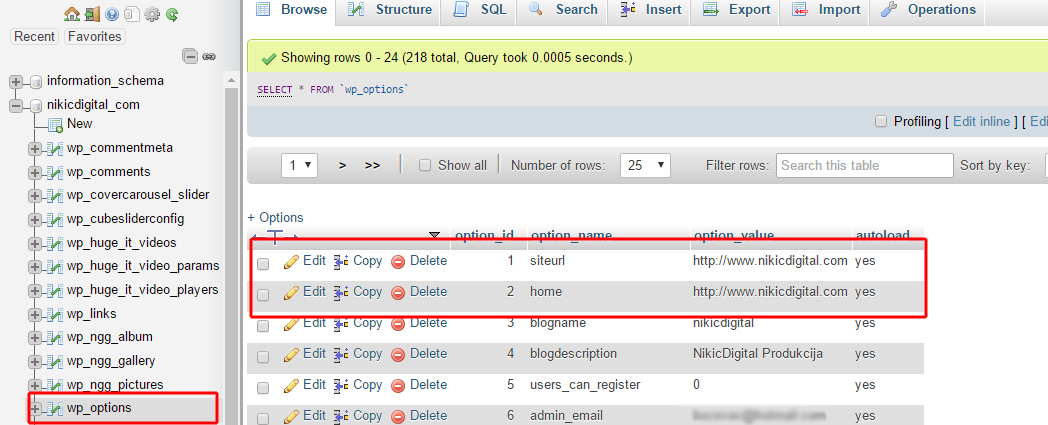Enable the Show all checkbox
The image size is (1048, 425).
425,166
